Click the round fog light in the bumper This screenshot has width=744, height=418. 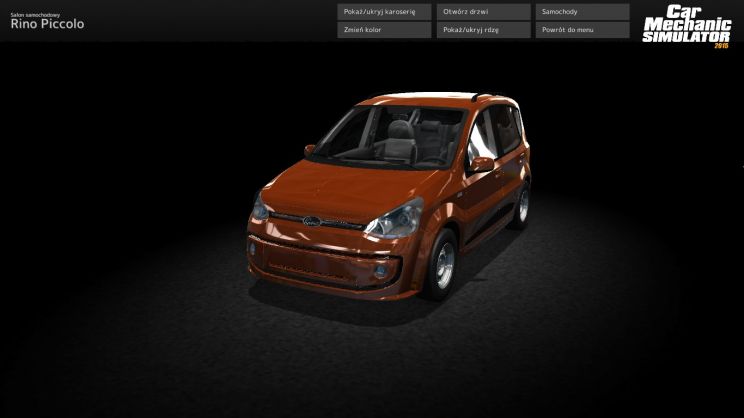pos(380,271)
